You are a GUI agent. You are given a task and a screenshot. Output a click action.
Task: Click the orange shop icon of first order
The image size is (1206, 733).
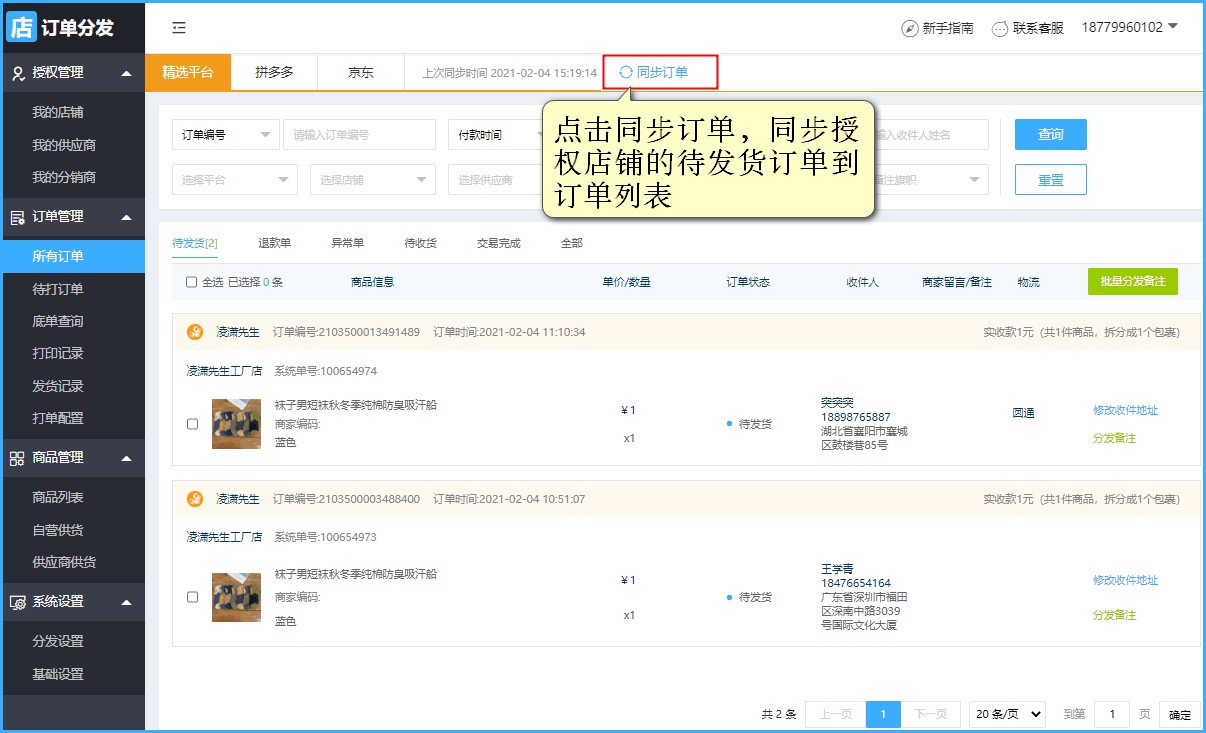tap(195, 332)
